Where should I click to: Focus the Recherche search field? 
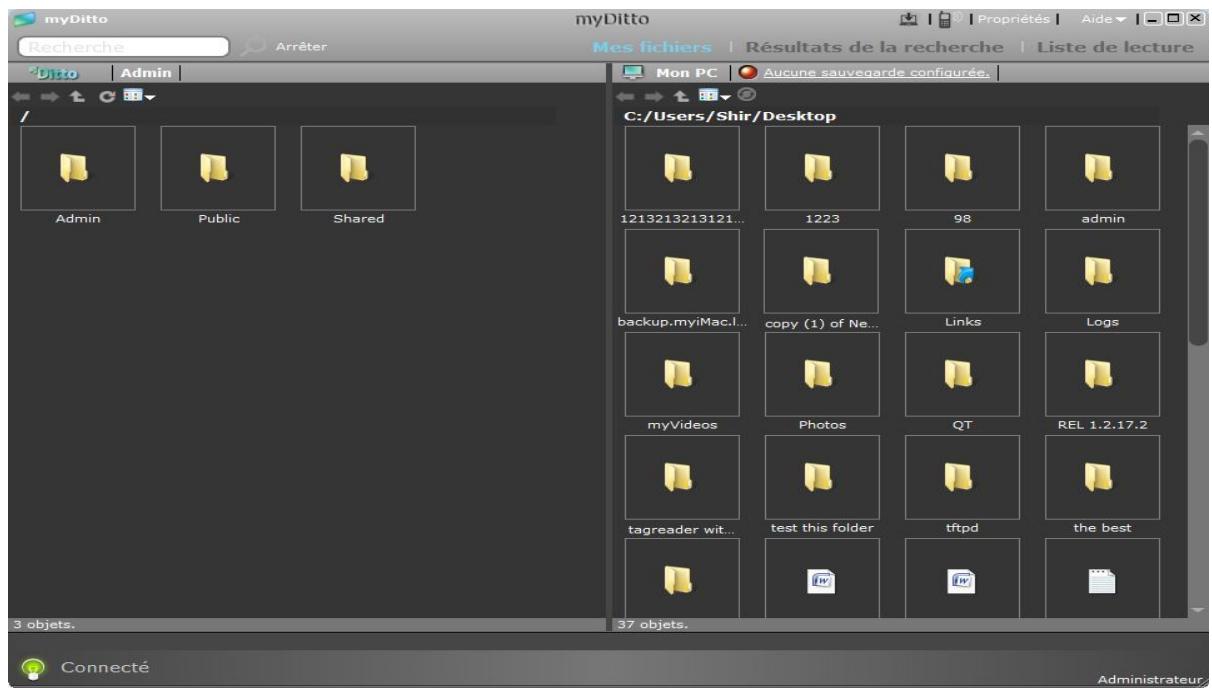[122, 47]
